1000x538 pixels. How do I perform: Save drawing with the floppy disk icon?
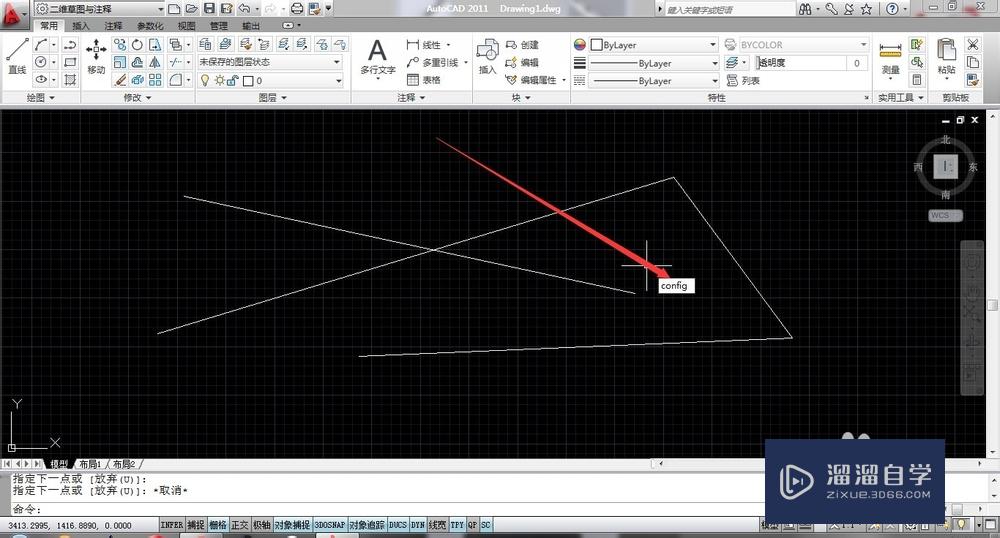coord(209,9)
